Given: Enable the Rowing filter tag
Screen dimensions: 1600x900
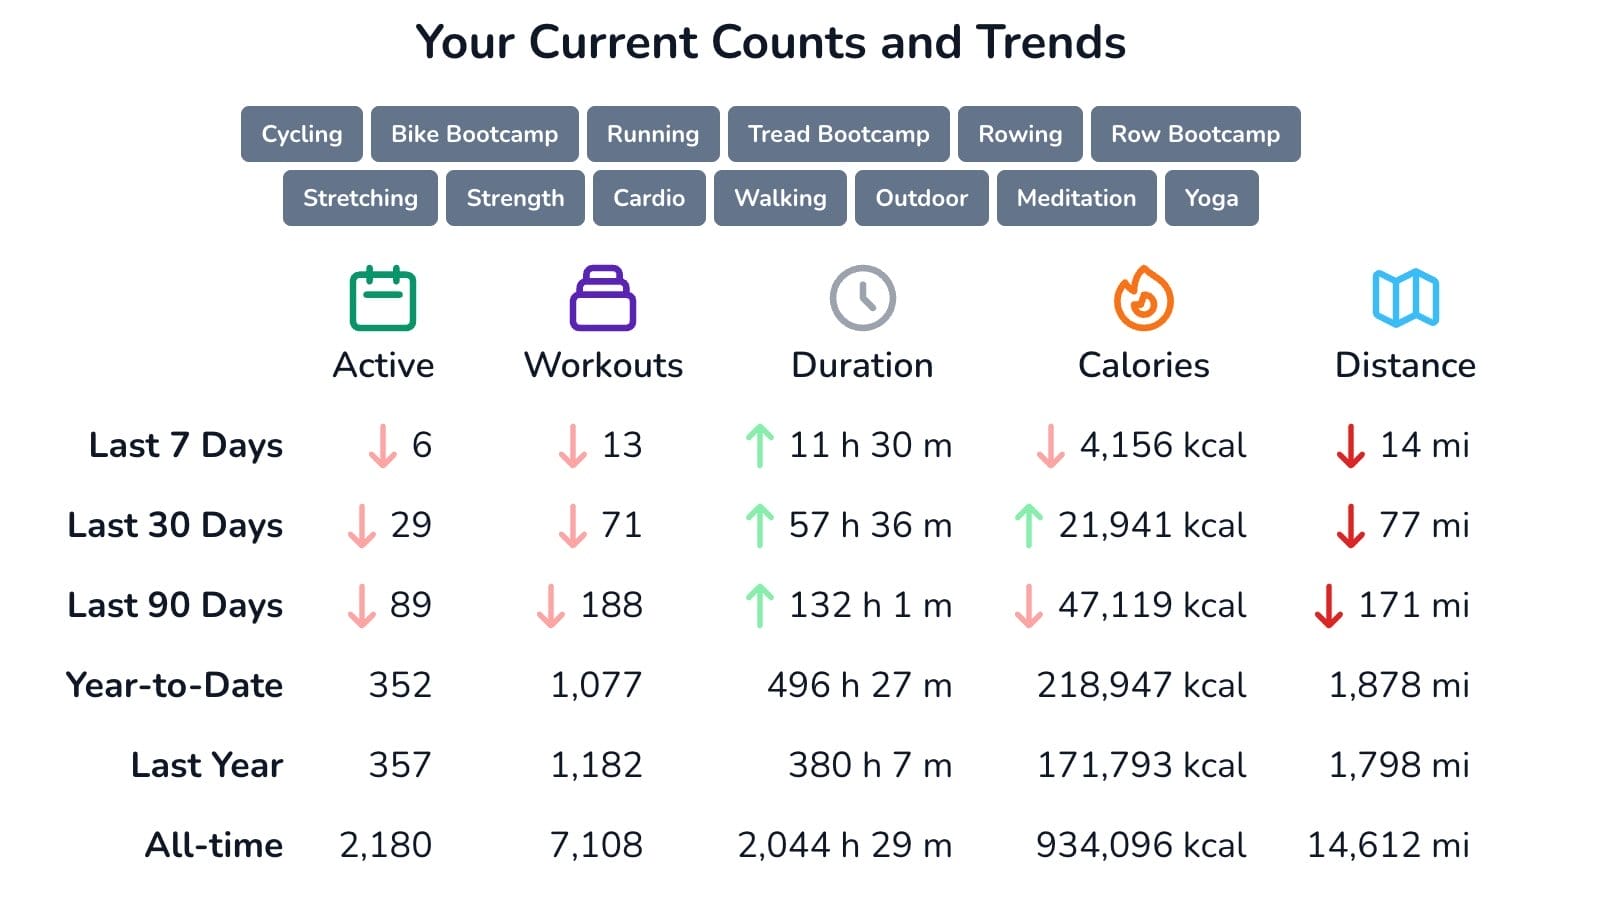Looking at the screenshot, I should coord(1020,134).
